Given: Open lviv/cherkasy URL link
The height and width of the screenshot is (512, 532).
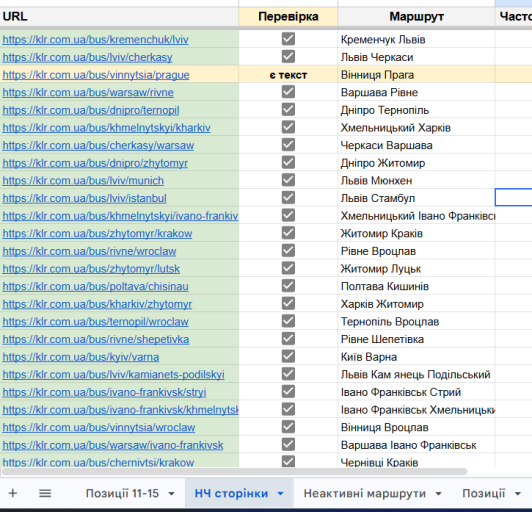Looking at the screenshot, I should [x=87, y=57].
